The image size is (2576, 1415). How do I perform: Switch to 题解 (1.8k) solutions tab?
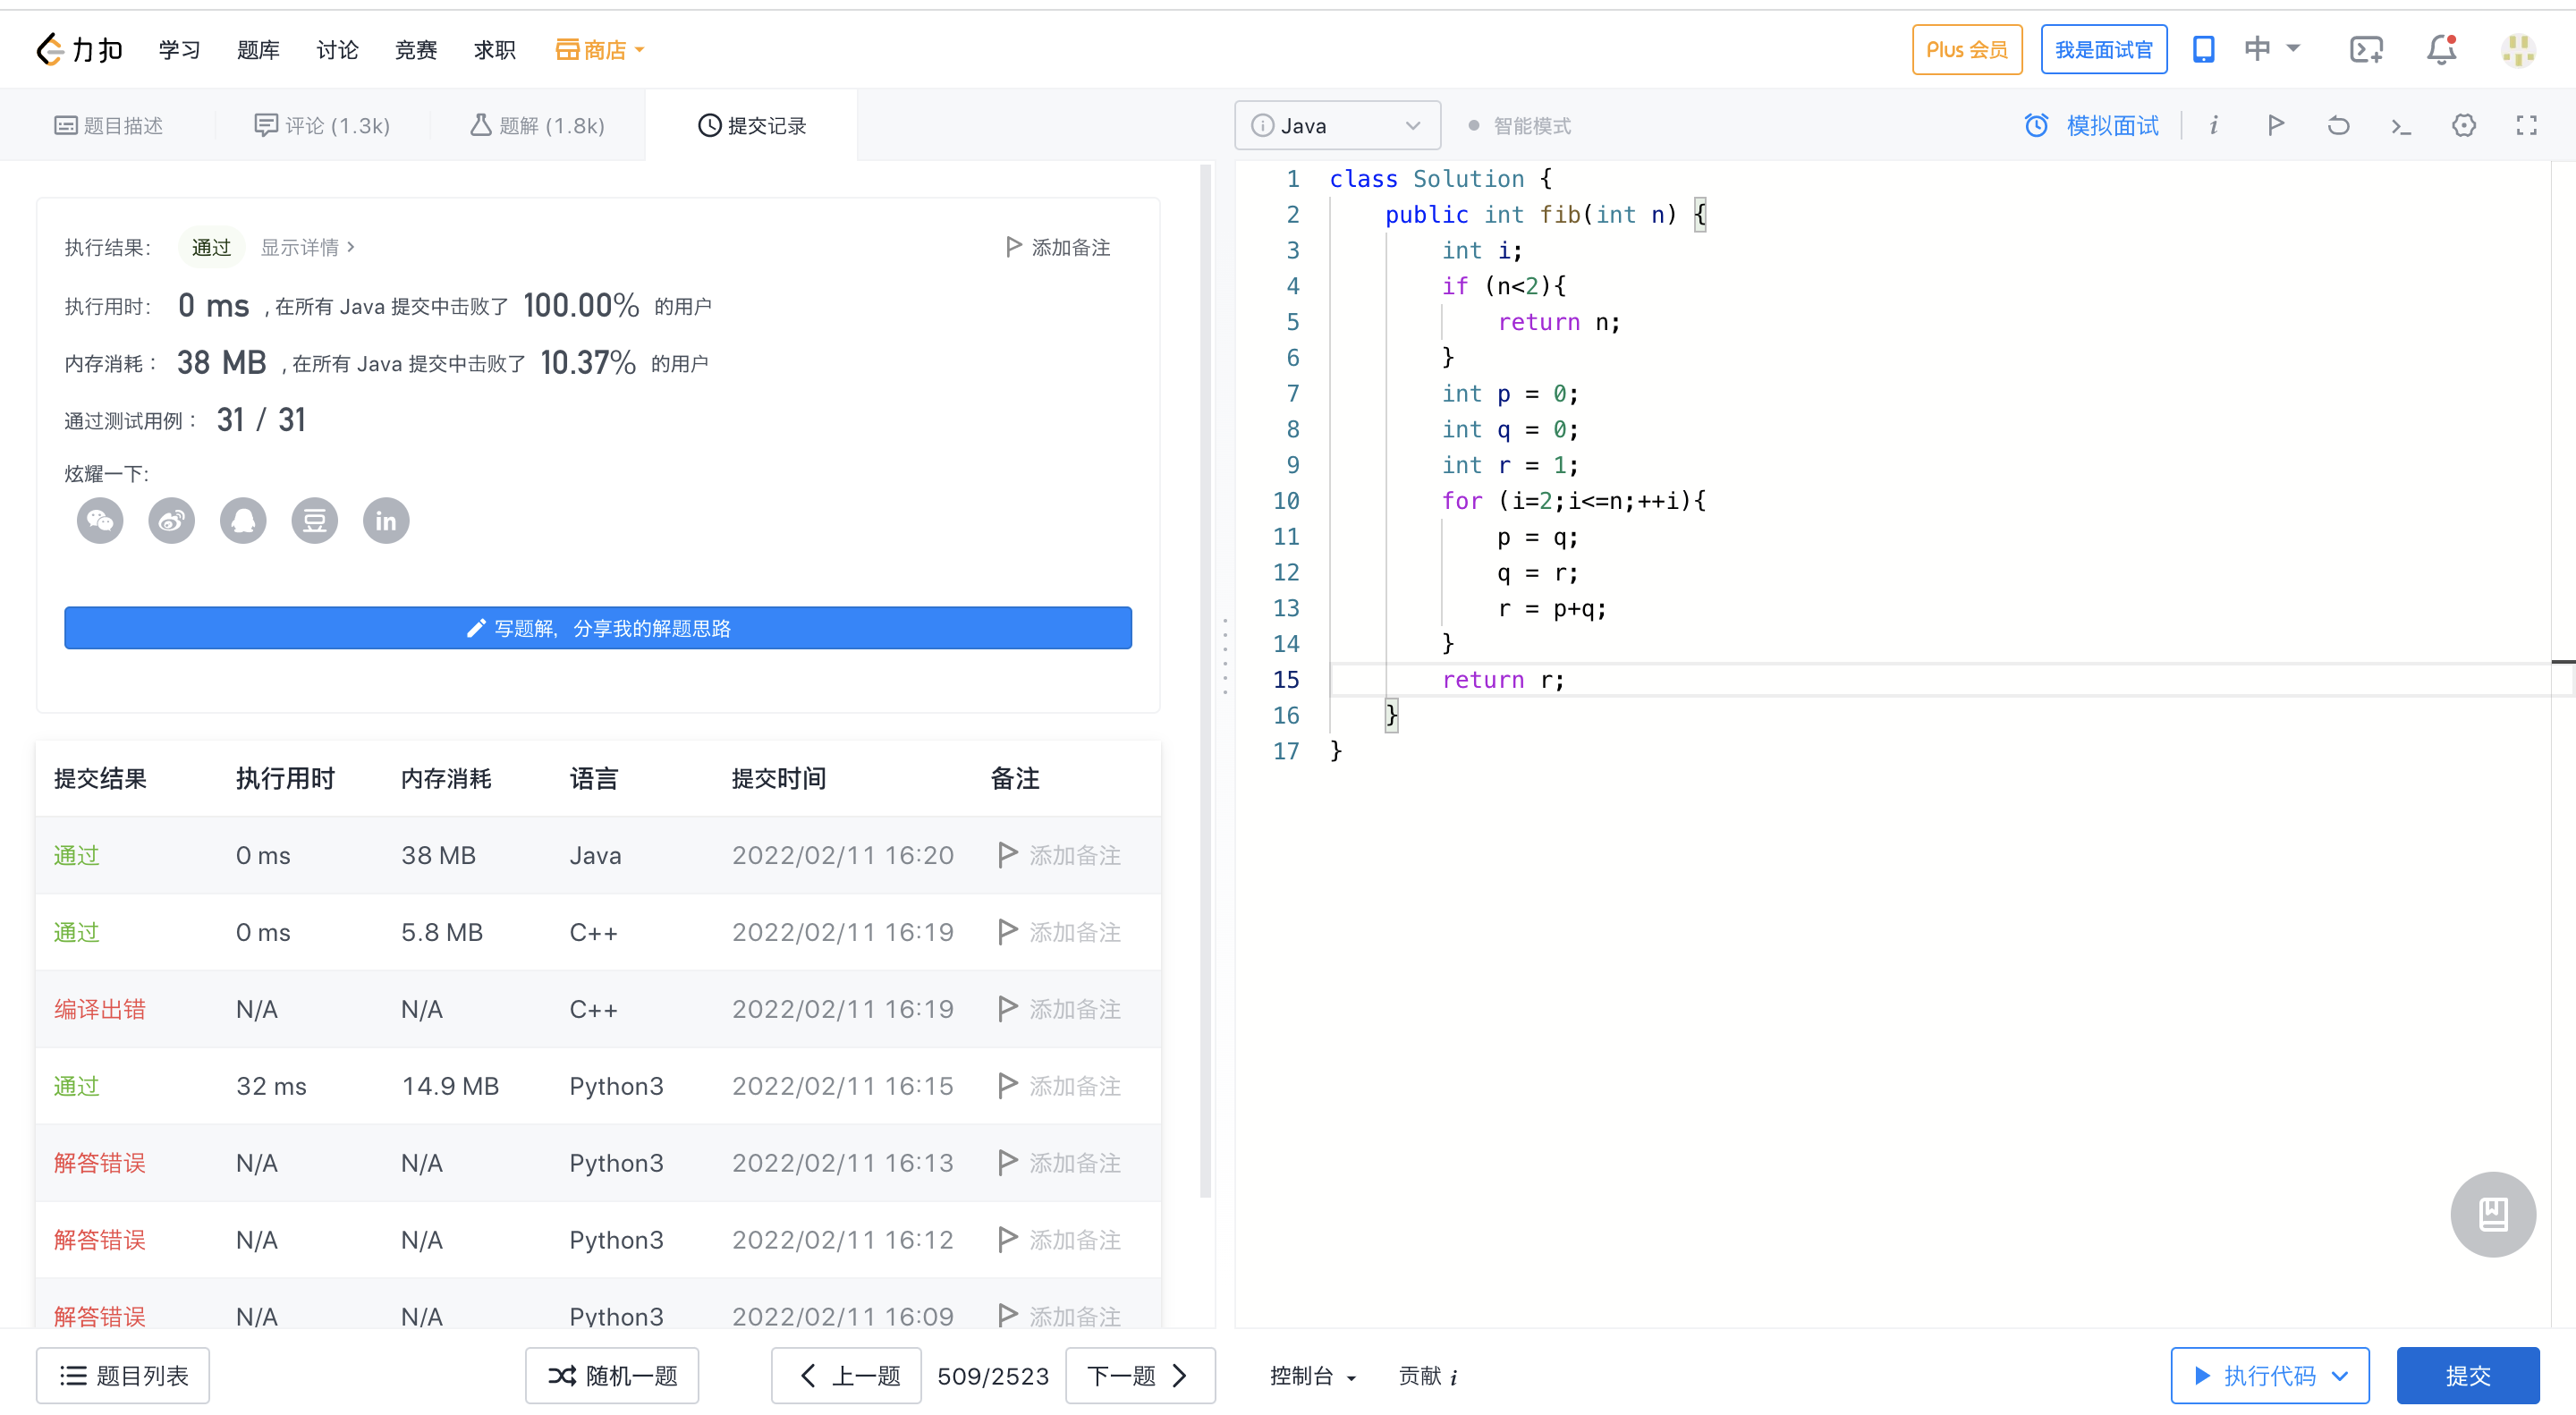(538, 125)
